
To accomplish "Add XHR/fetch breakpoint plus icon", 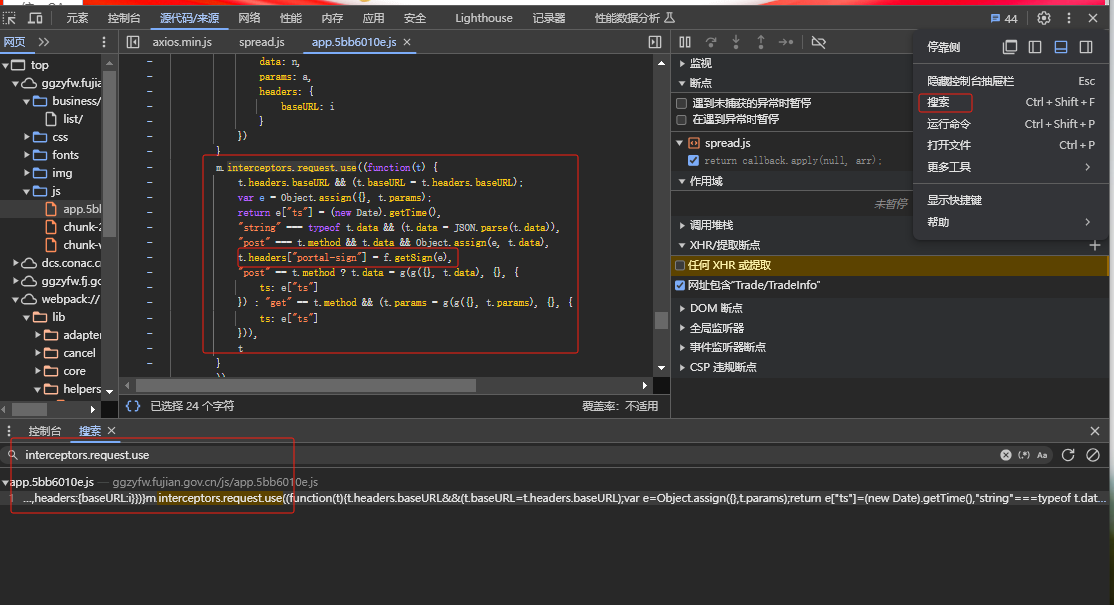I will pyautogui.click(x=1095, y=245).
